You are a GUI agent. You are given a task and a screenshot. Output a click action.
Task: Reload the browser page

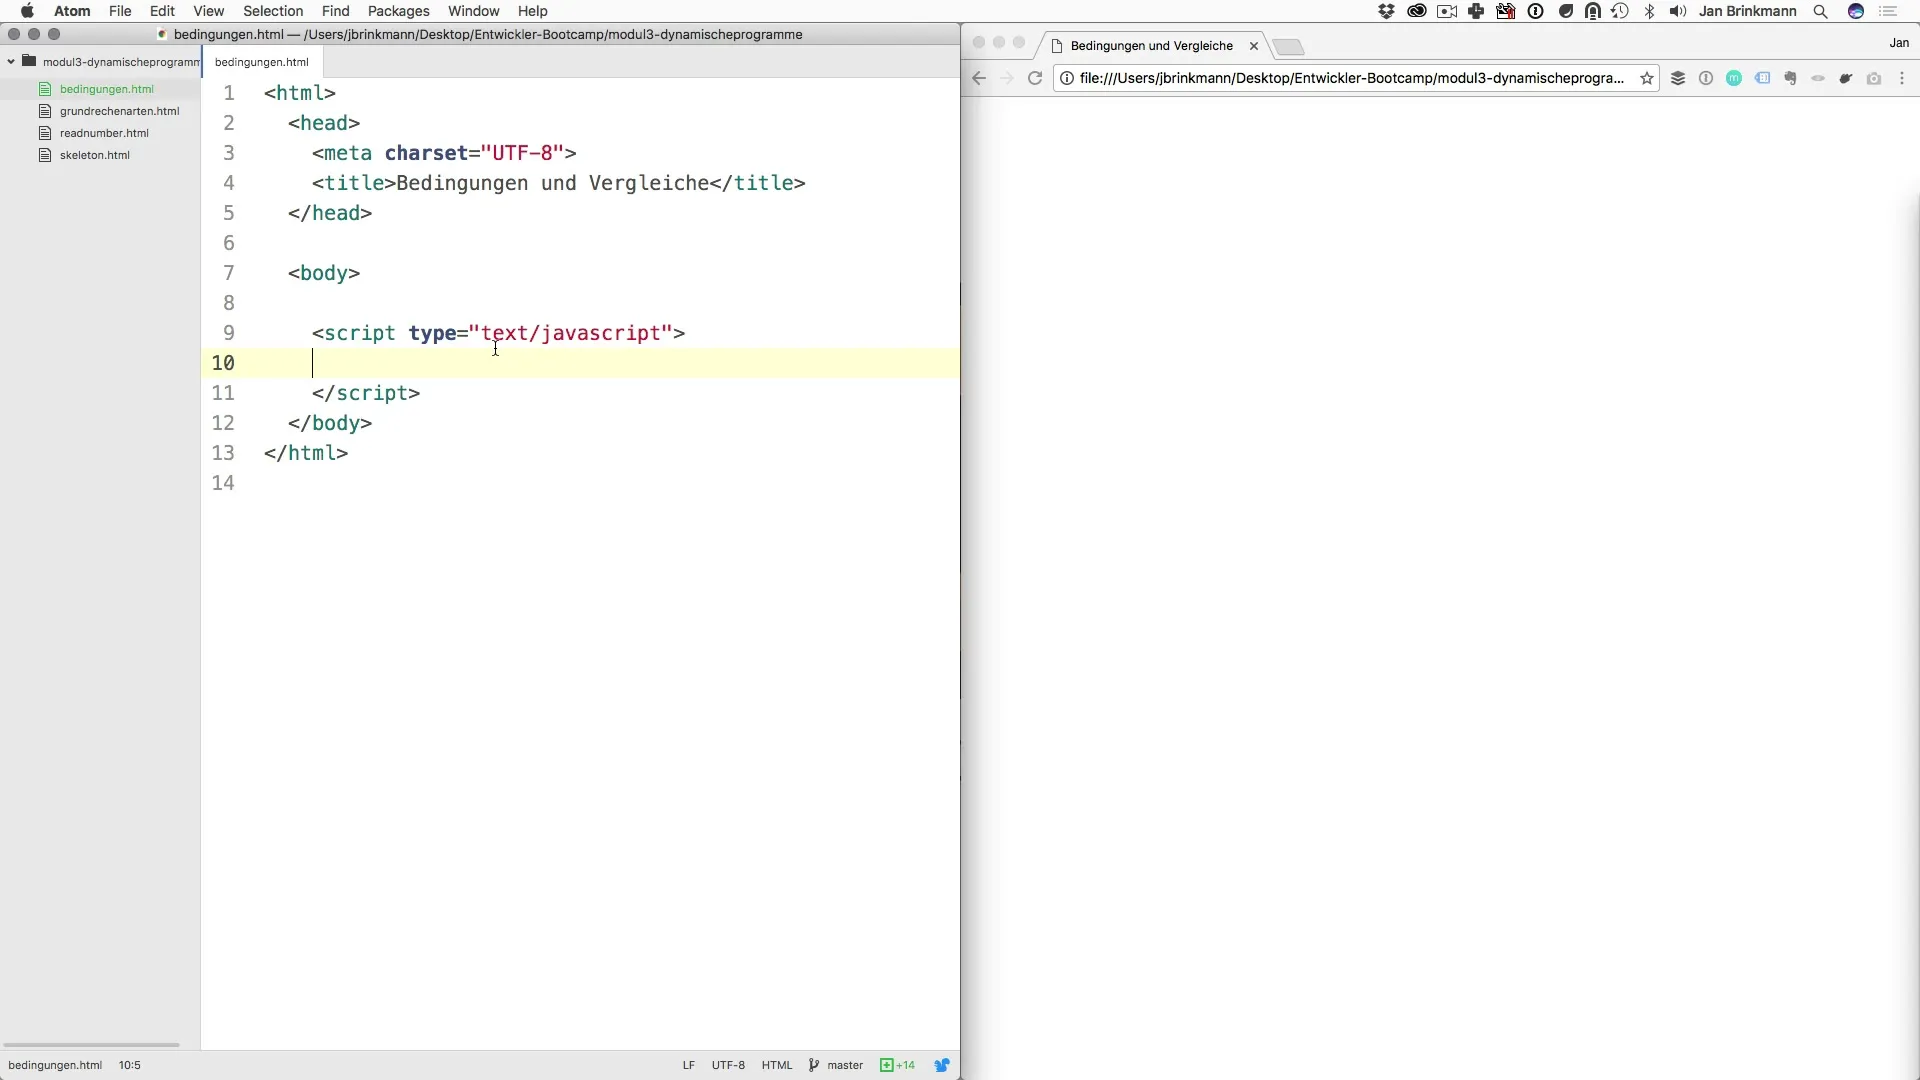tap(1035, 78)
